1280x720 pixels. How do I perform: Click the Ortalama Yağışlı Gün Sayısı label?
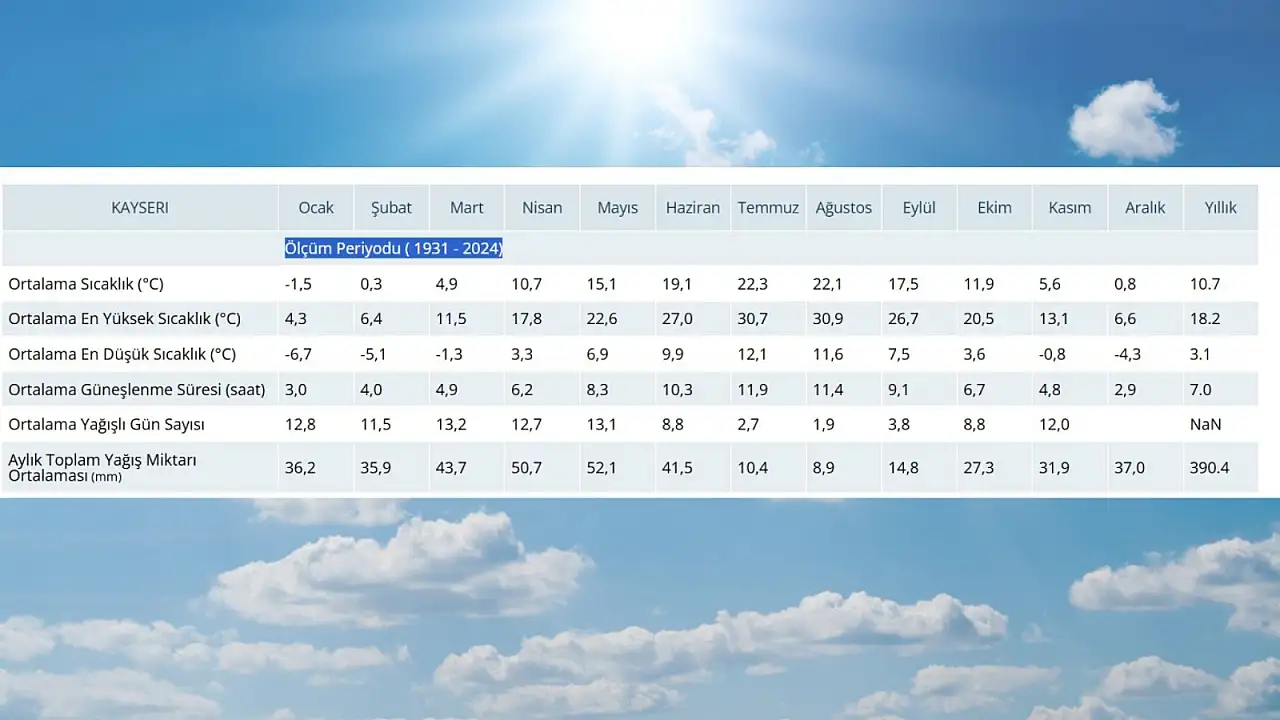pyautogui.click(x=106, y=424)
